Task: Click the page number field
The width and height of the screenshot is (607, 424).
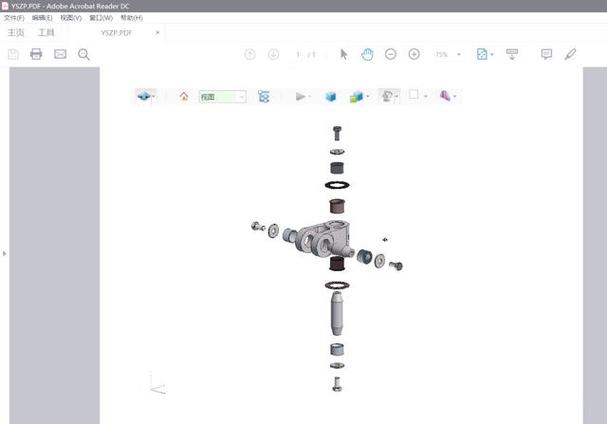Action: click(x=298, y=55)
